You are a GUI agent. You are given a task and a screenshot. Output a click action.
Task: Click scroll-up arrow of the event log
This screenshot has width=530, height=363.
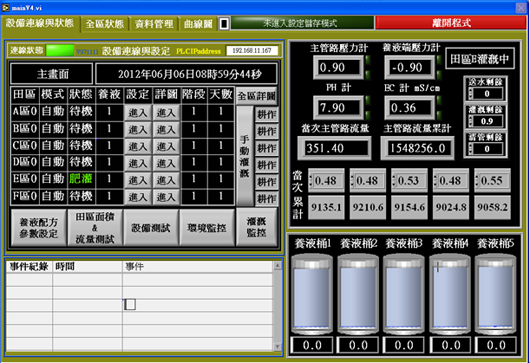[x=278, y=266]
